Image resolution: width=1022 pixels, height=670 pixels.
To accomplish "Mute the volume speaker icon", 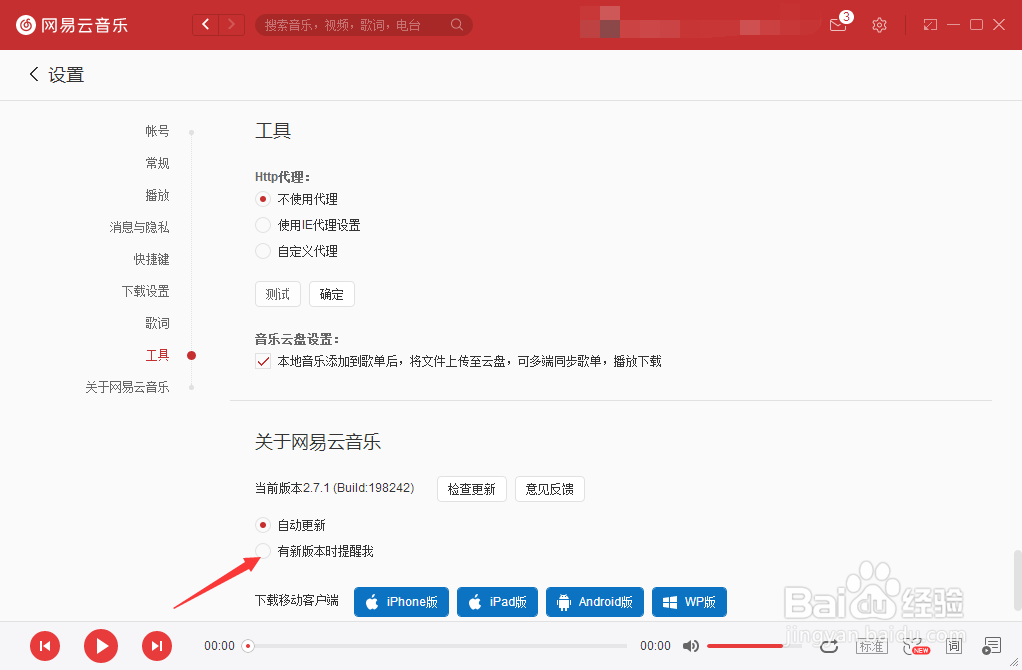I will click(690, 646).
